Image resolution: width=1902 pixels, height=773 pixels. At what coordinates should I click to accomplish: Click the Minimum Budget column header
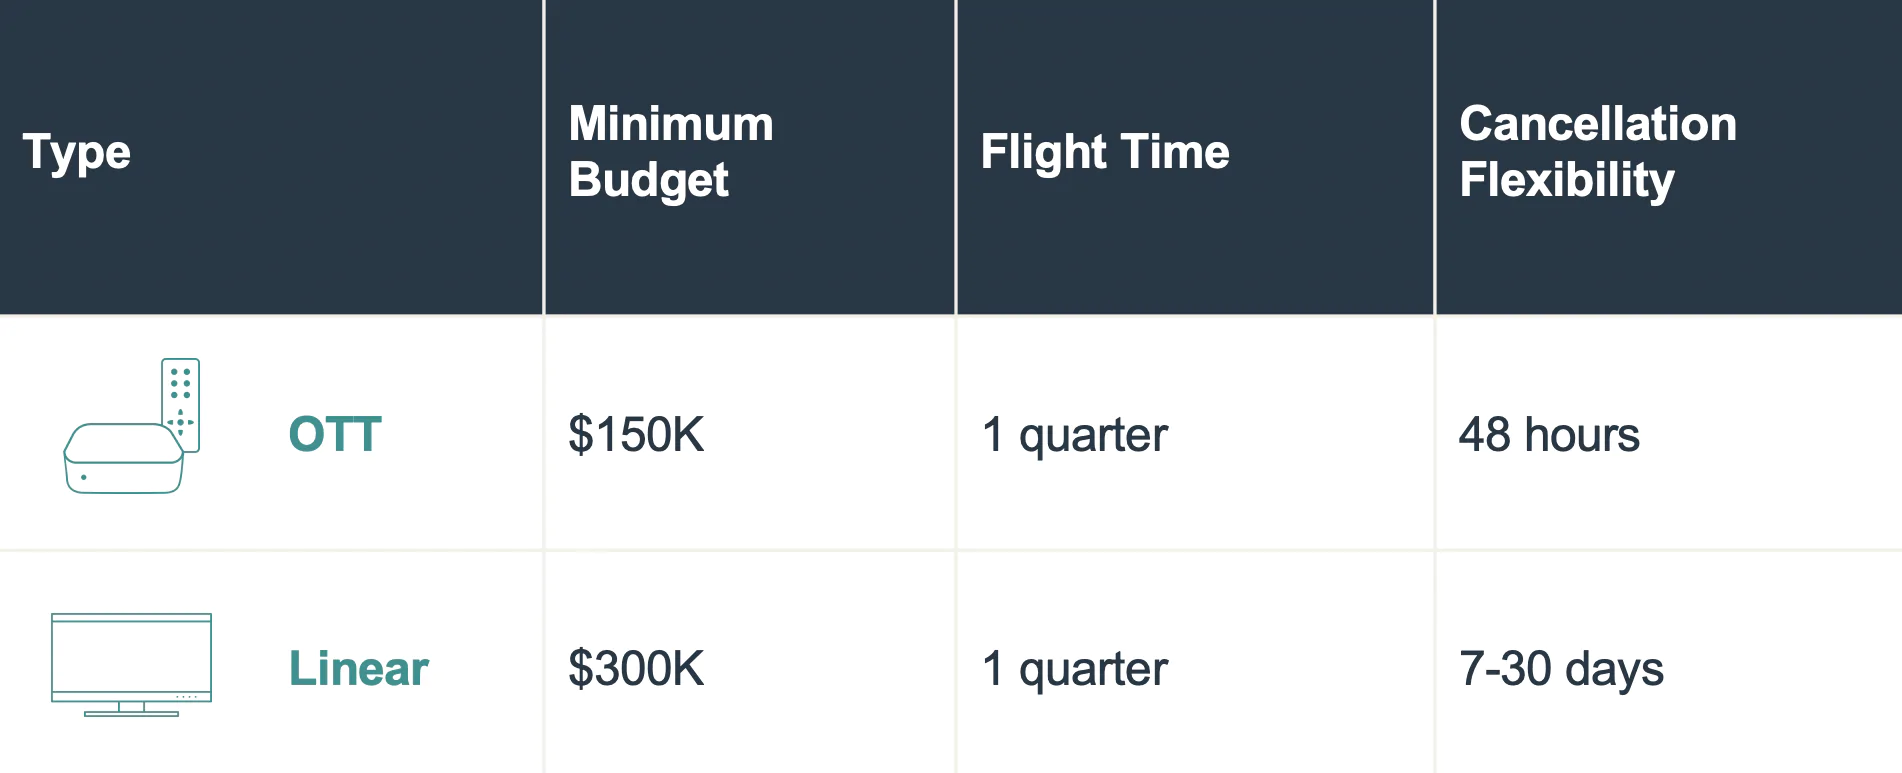click(670, 152)
